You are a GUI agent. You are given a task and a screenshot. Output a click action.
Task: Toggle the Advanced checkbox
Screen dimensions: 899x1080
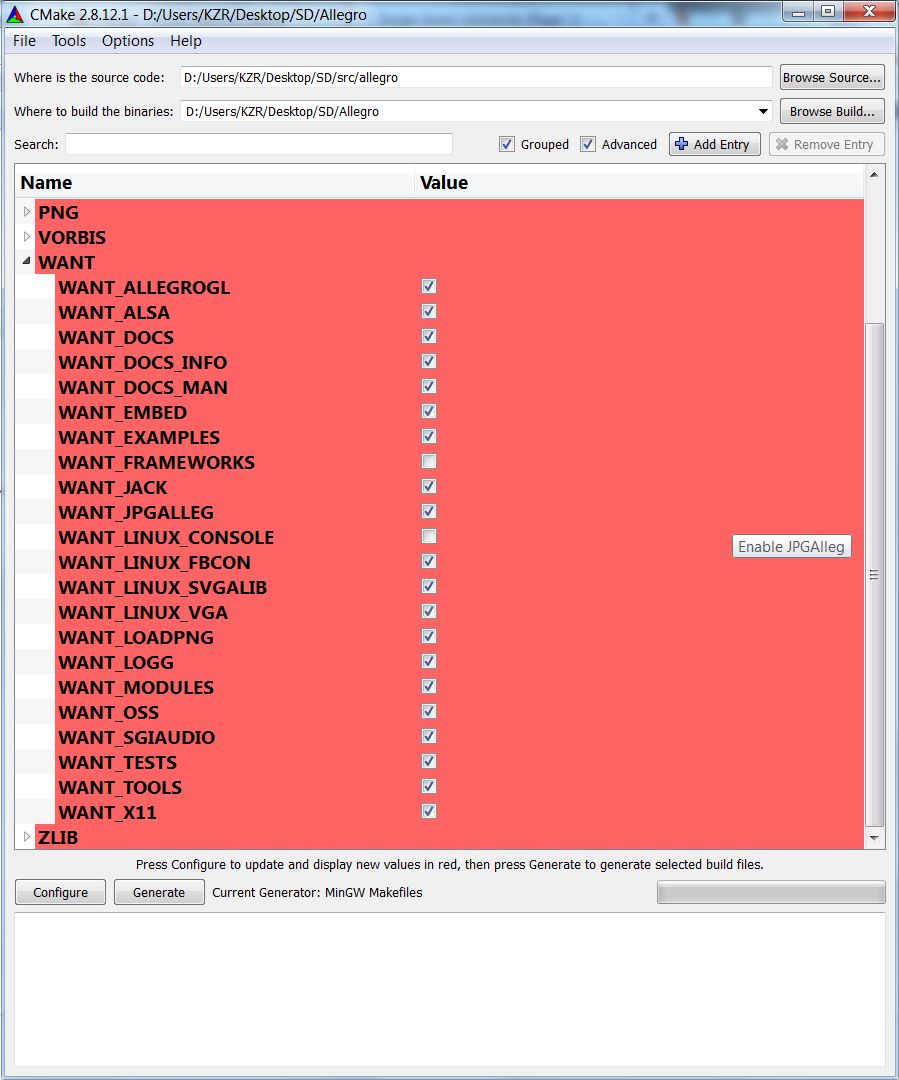coord(588,144)
